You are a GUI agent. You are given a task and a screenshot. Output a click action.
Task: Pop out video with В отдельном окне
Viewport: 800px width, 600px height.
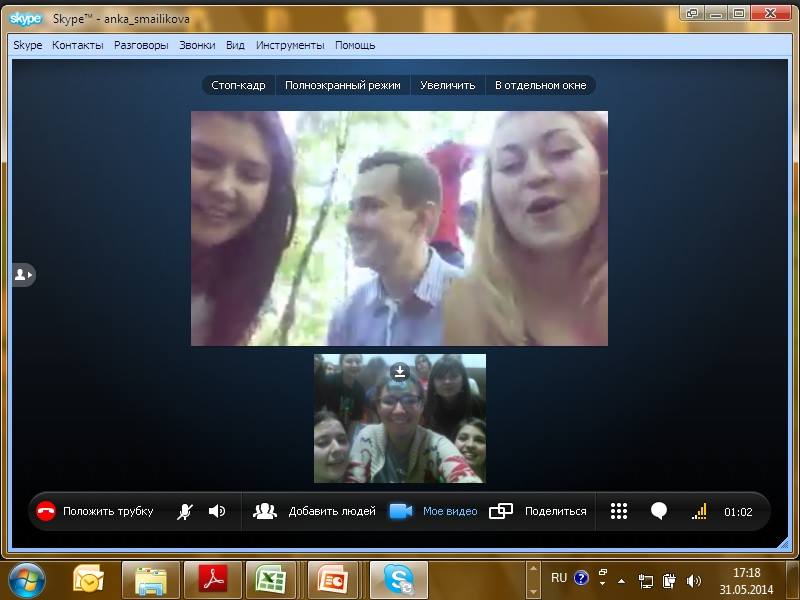(x=541, y=85)
